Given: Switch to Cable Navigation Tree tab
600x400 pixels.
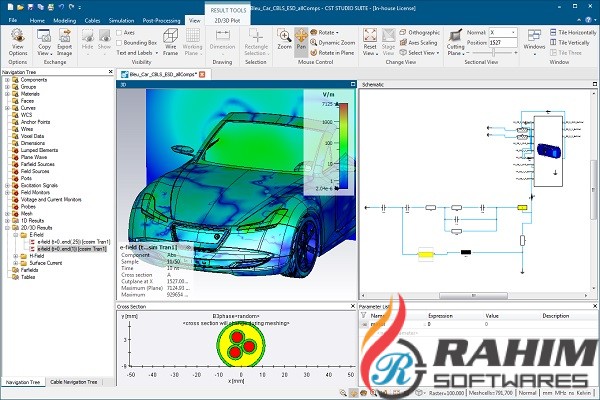Looking at the screenshot, I should (73, 382).
